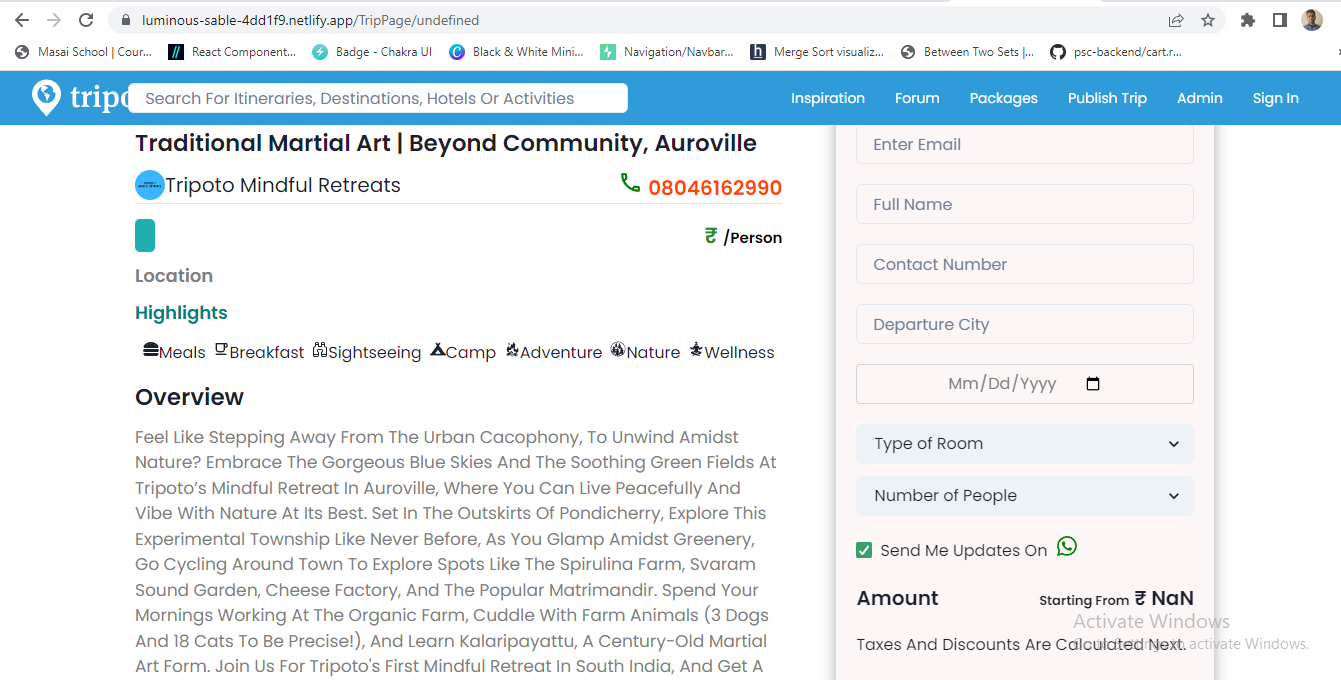Click the green rupee symbol near /Person

click(x=711, y=236)
